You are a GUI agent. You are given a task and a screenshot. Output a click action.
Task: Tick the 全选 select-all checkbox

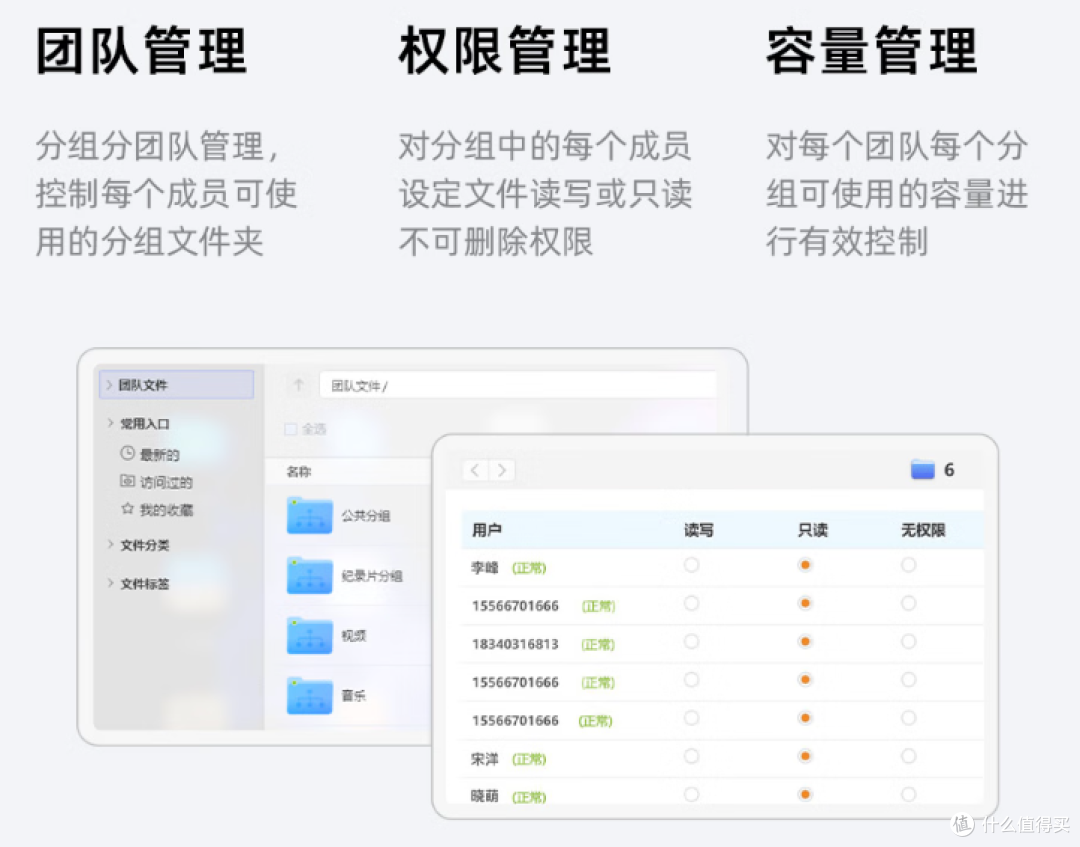point(291,429)
